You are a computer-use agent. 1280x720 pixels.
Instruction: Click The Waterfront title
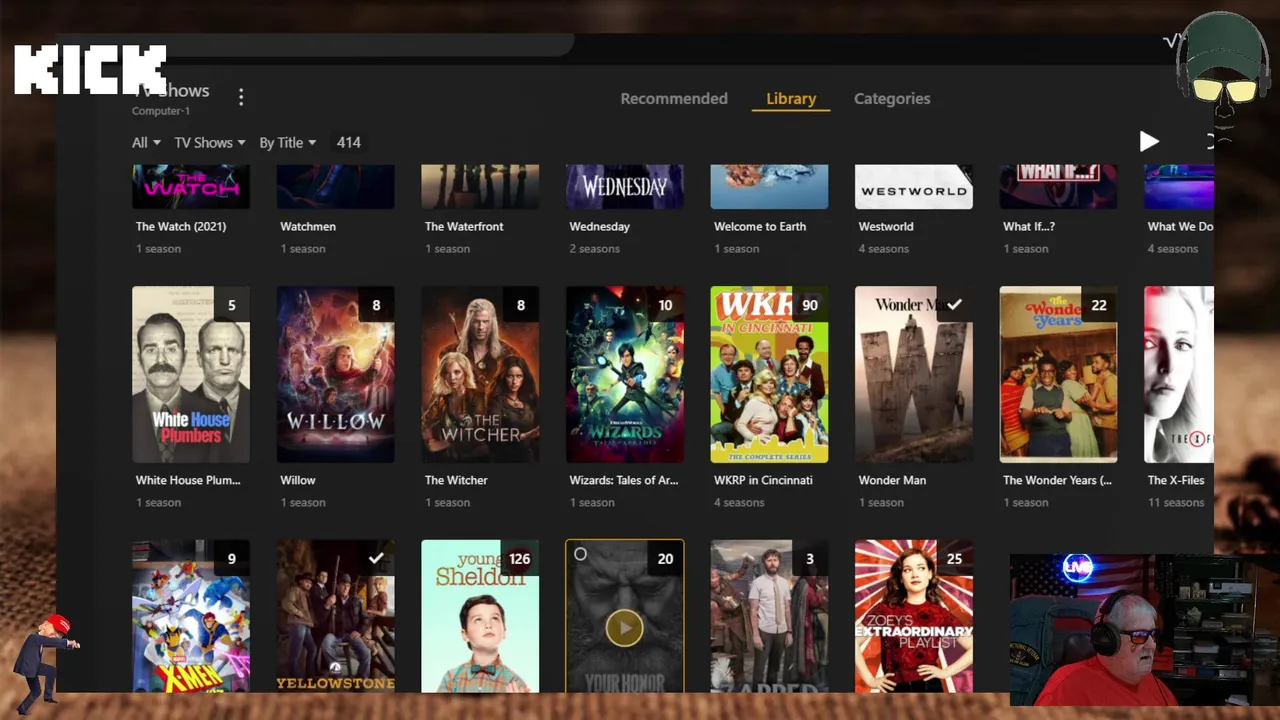(x=464, y=227)
